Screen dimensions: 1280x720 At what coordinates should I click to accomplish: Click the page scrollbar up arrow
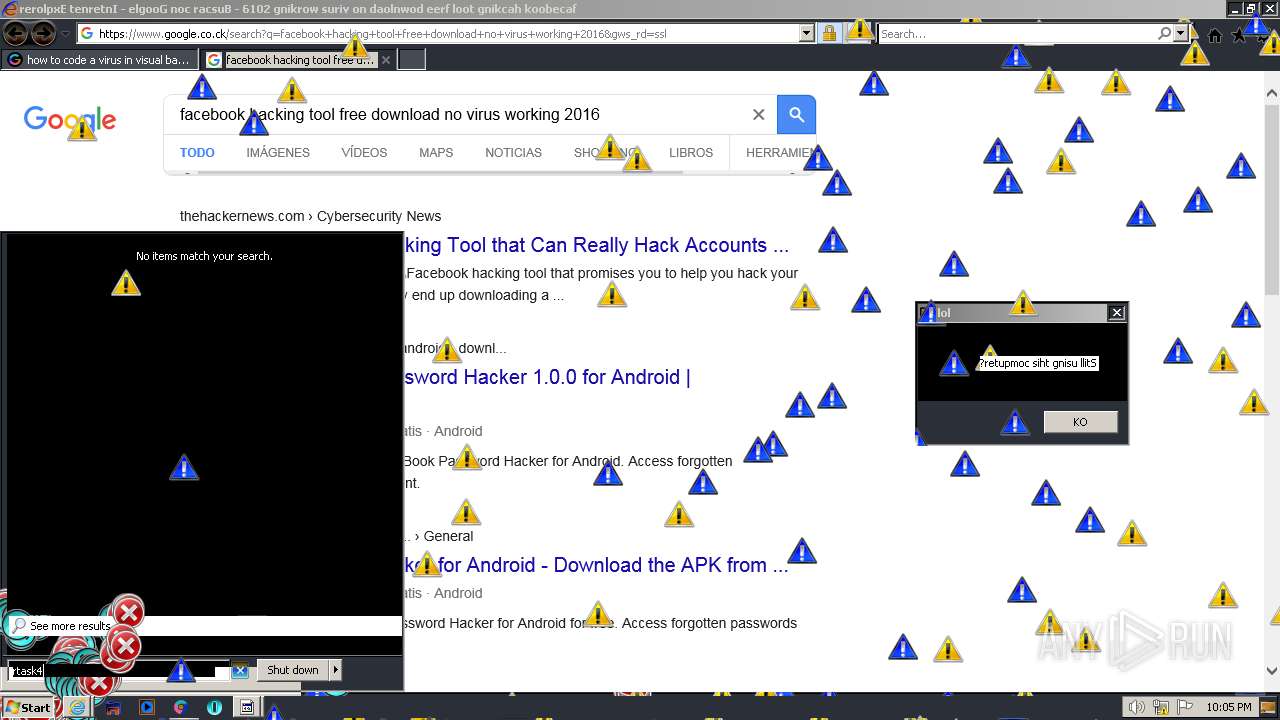point(1272,94)
